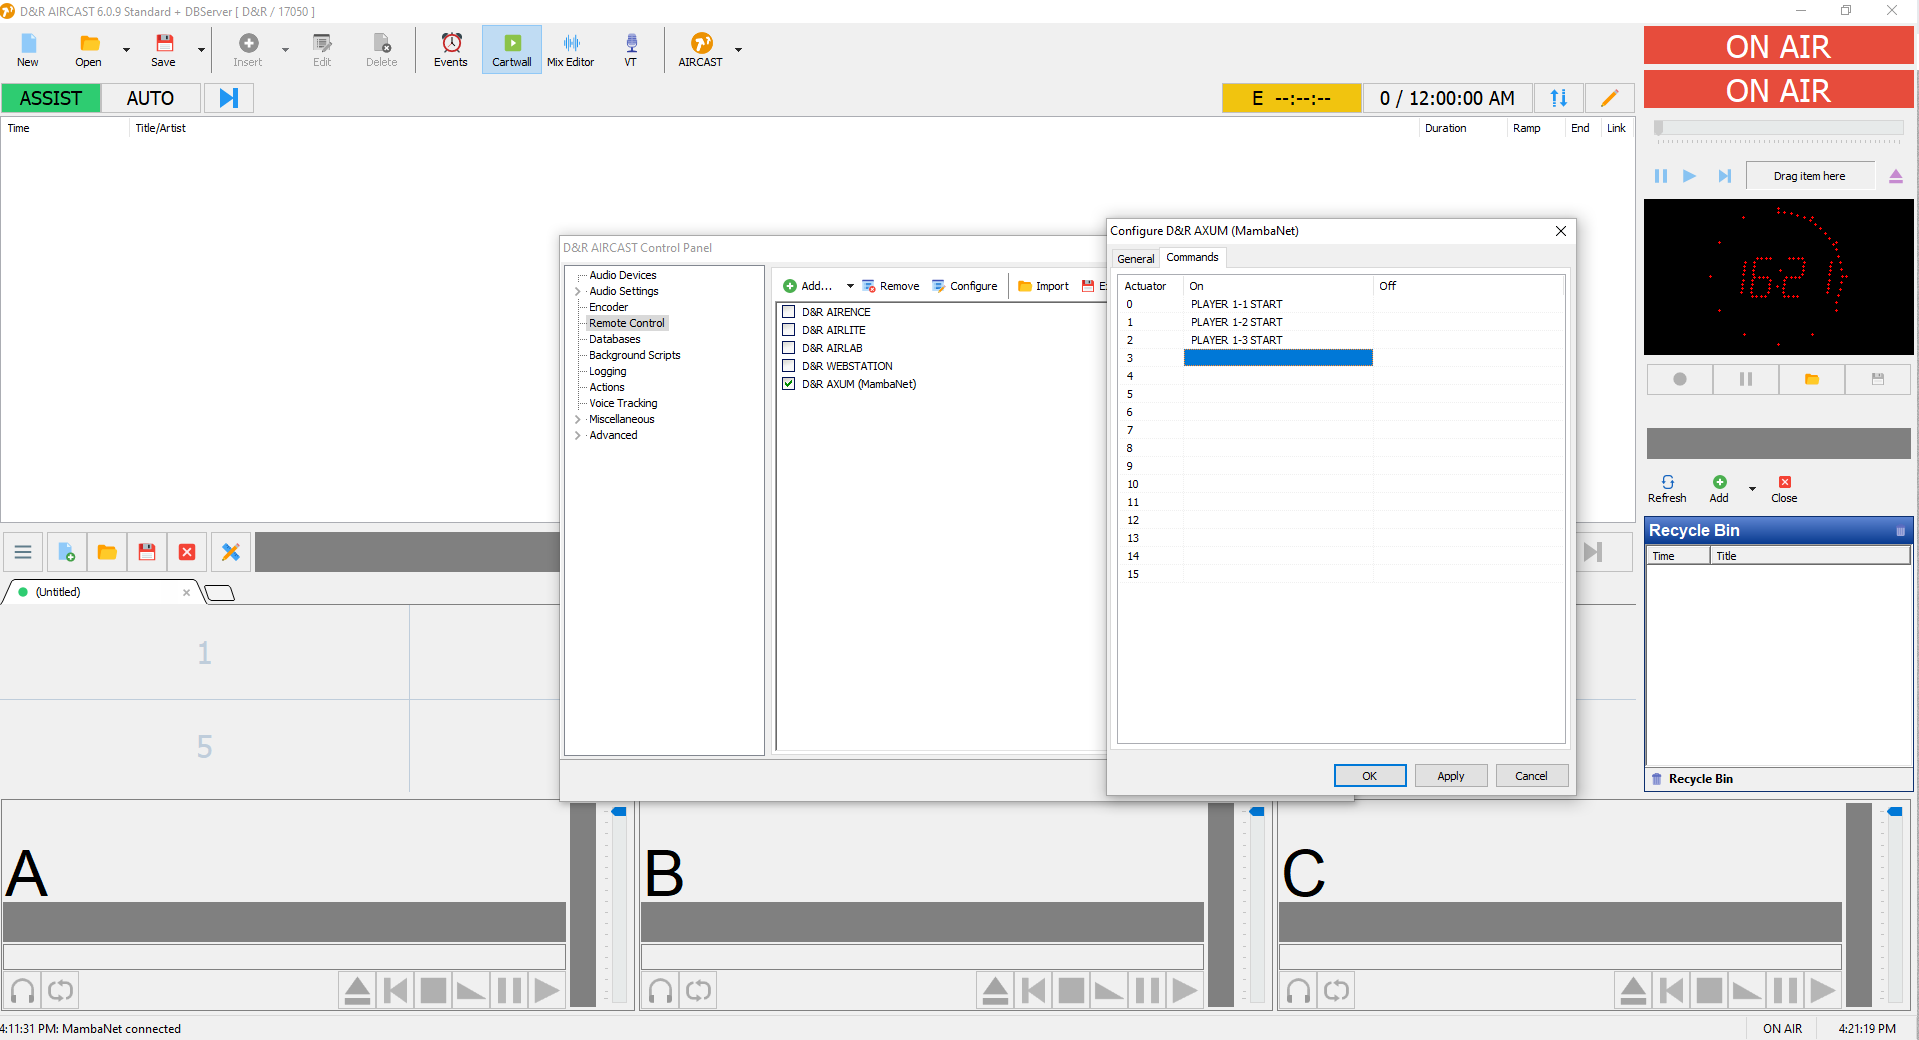
Task: Click the eject icon on player B
Action: click(995, 991)
